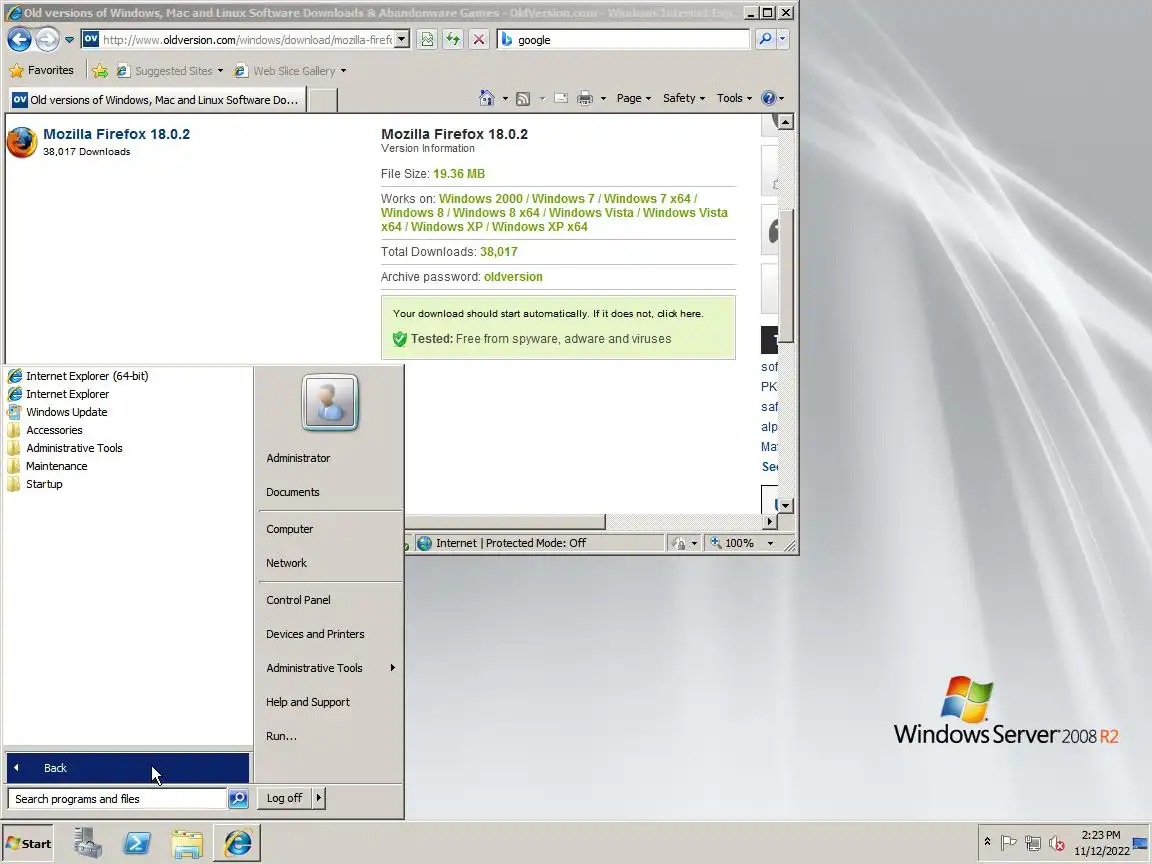Select the Old versions of Windows tab
Viewport: 1152px width, 864px height.
click(x=156, y=99)
